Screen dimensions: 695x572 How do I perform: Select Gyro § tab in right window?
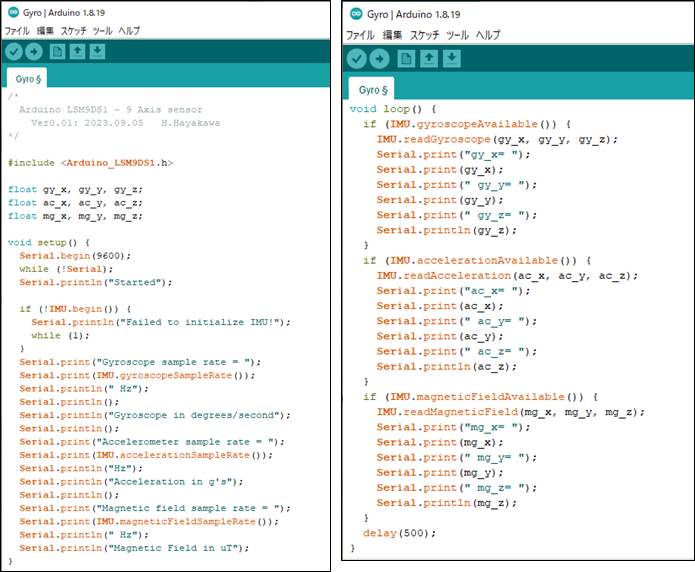coord(369,89)
